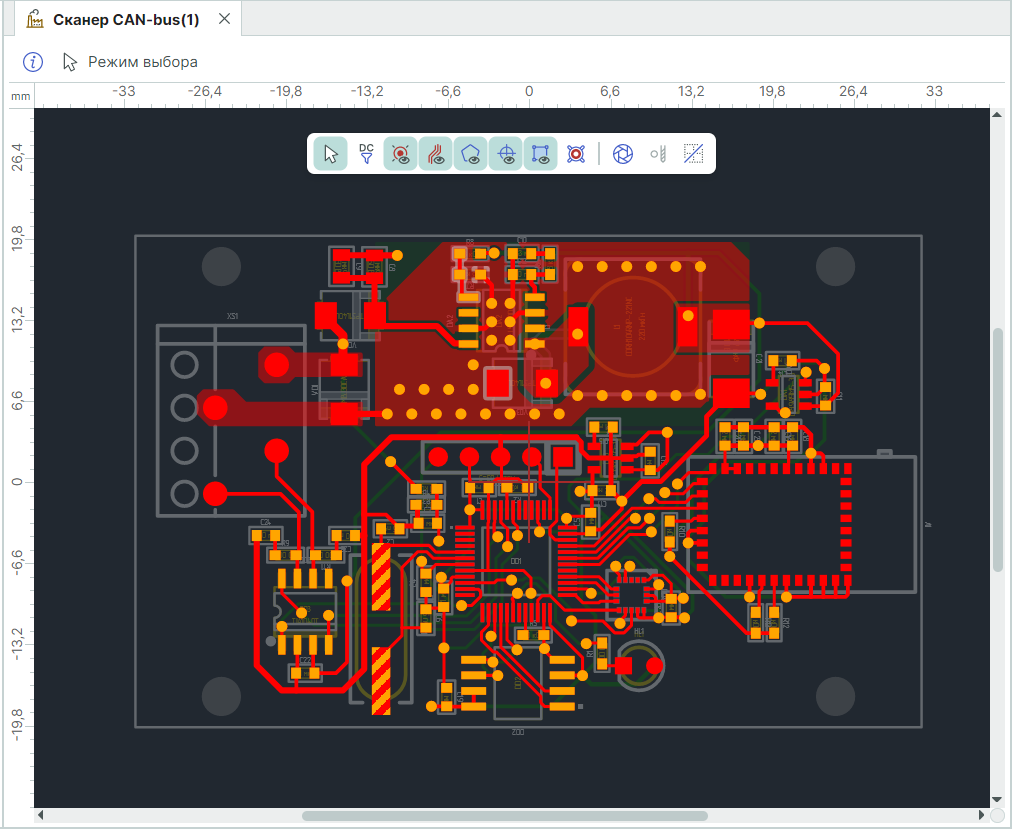Image resolution: width=1012 pixels, height=829 pixels.
Task: Click the scroll right arrow at bottom
Action: pos(979,816)
